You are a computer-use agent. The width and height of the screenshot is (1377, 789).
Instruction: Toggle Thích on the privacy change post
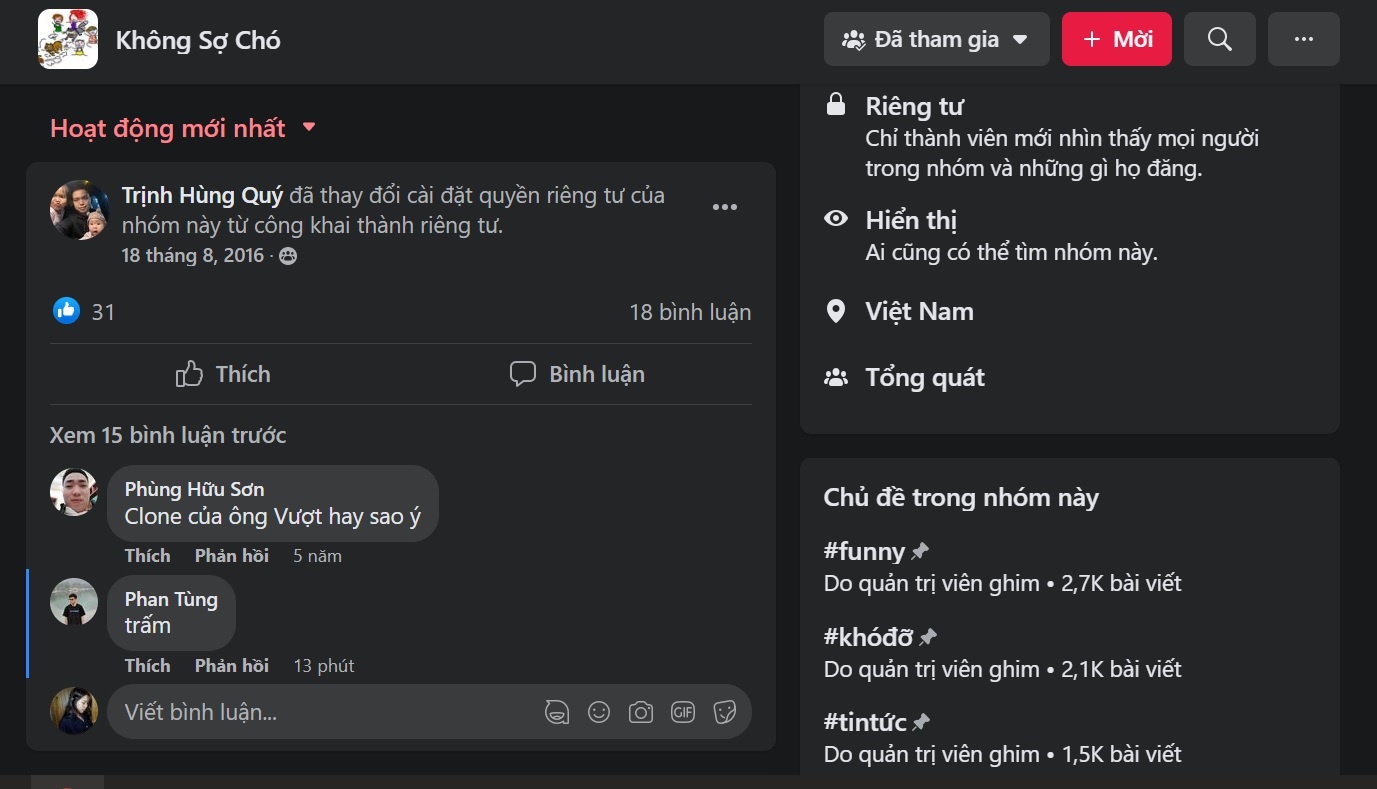coord(222,373)
